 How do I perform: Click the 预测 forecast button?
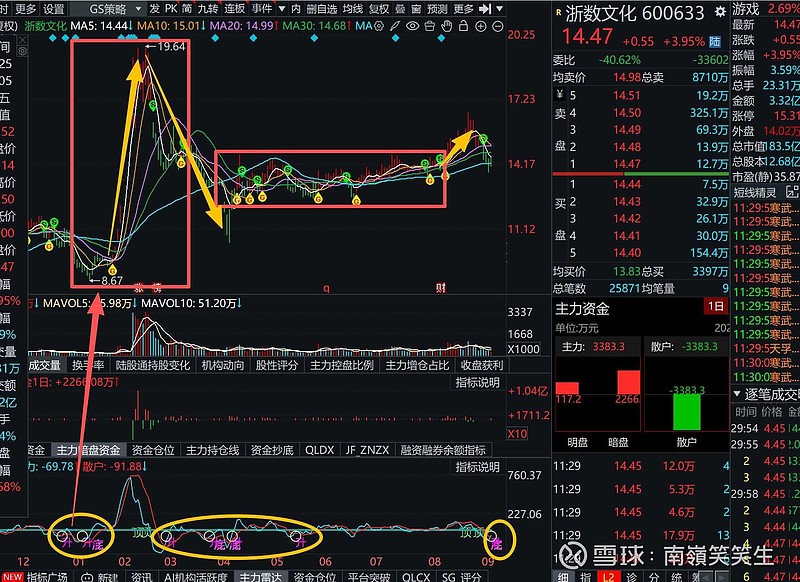(437, 9)
